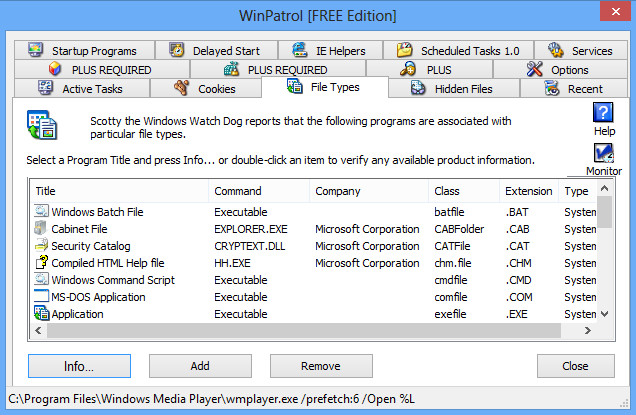Click the Compiled HTML Help file icon
The width and height of the screenshot is (636, 415).
(x=41, y=262)
